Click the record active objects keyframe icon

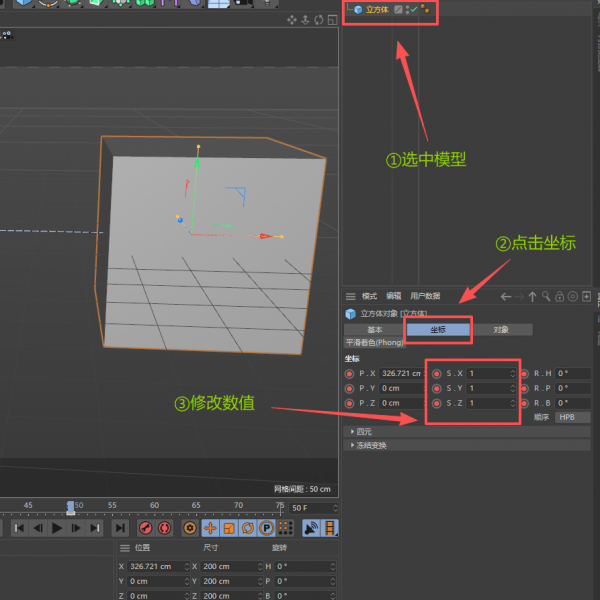click(x=145, y=527)
